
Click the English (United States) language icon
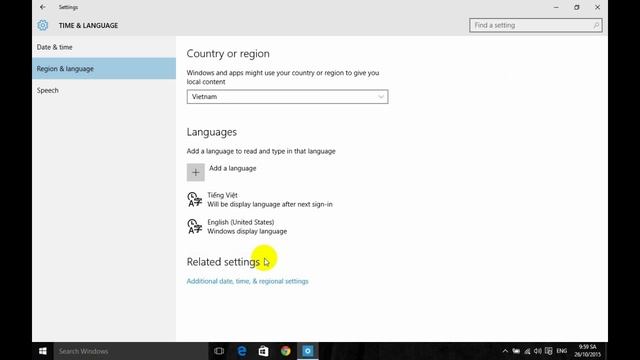[x=194, y=227]
